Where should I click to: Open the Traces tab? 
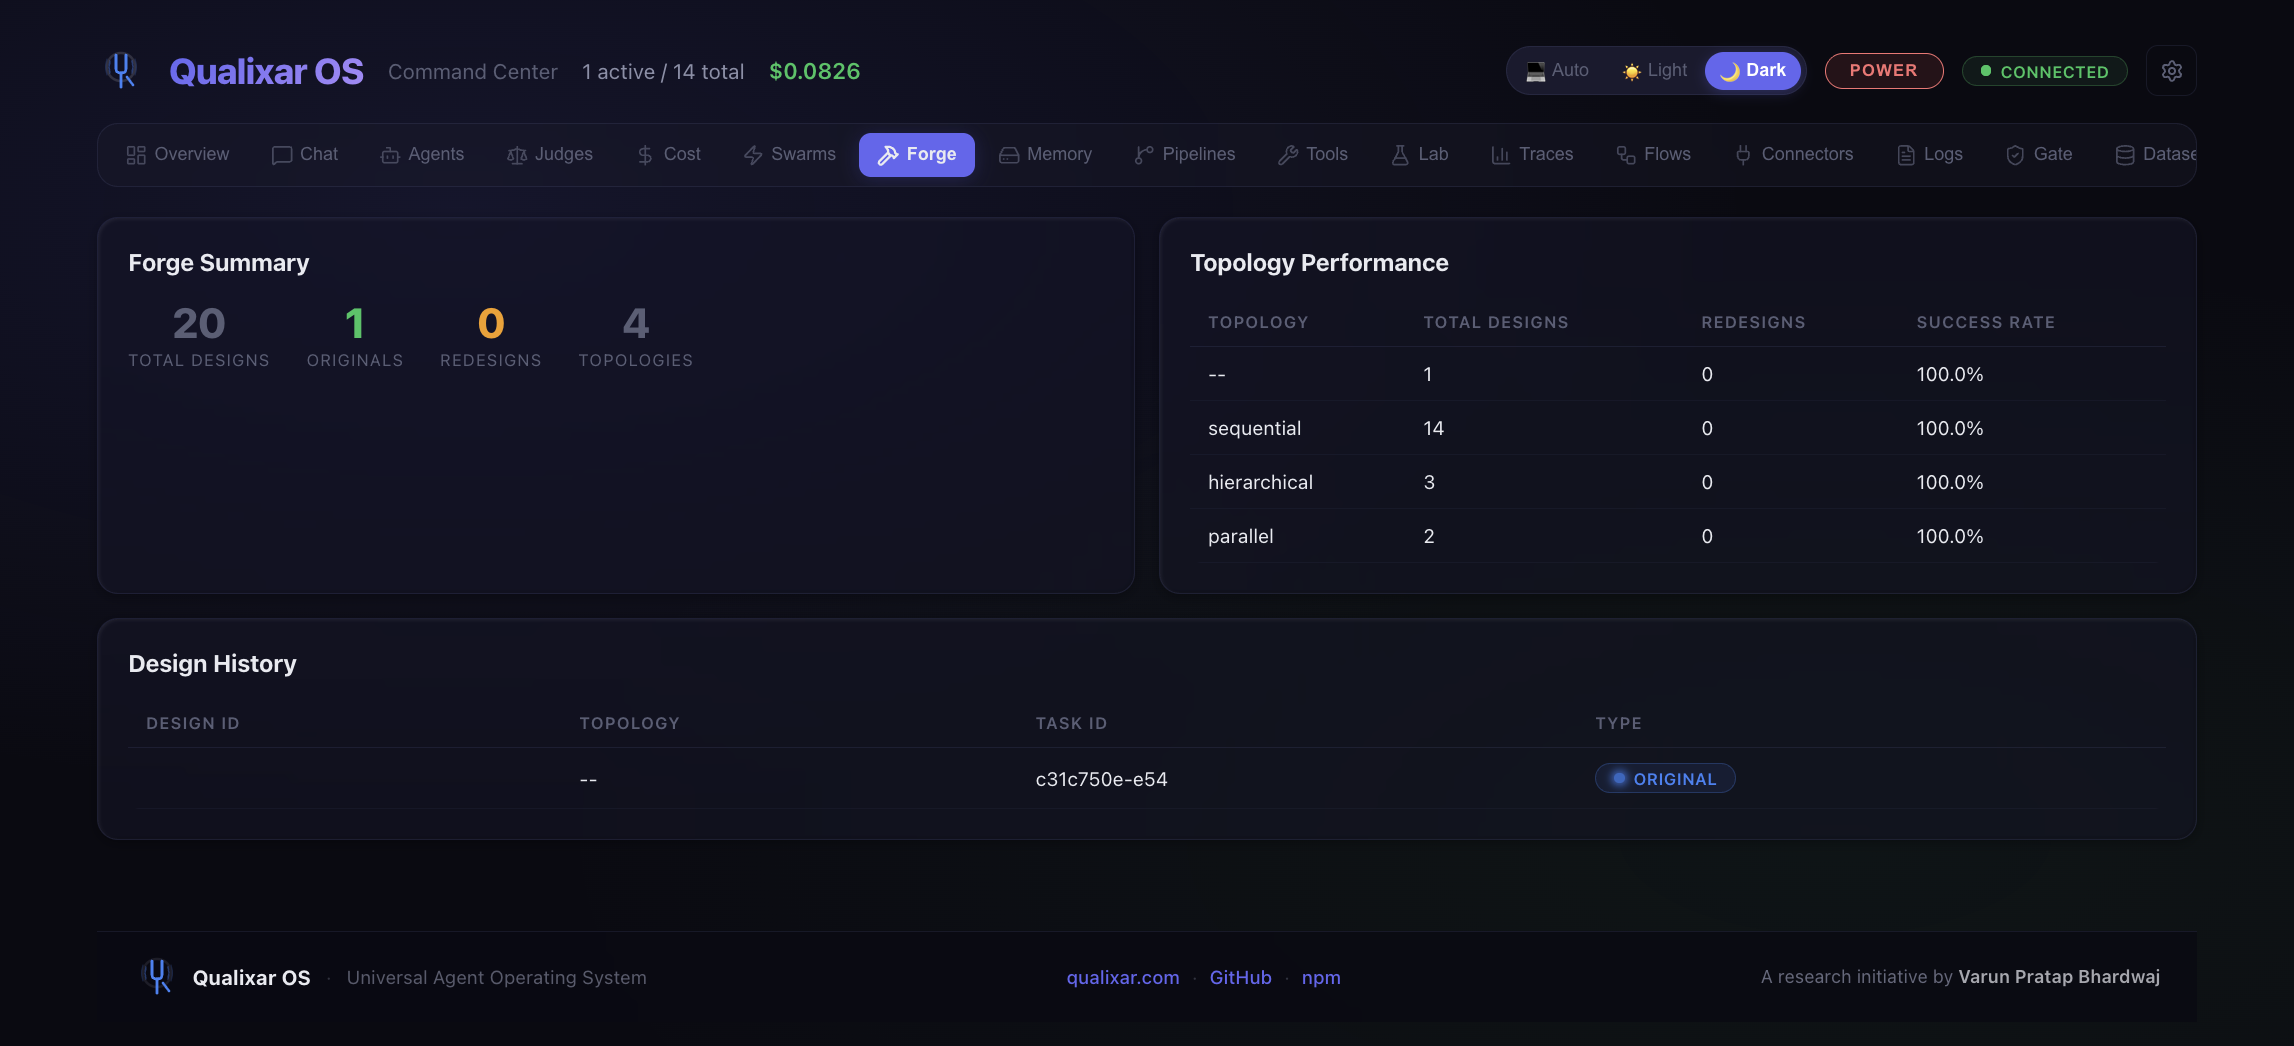click(x=1532, y=155)
